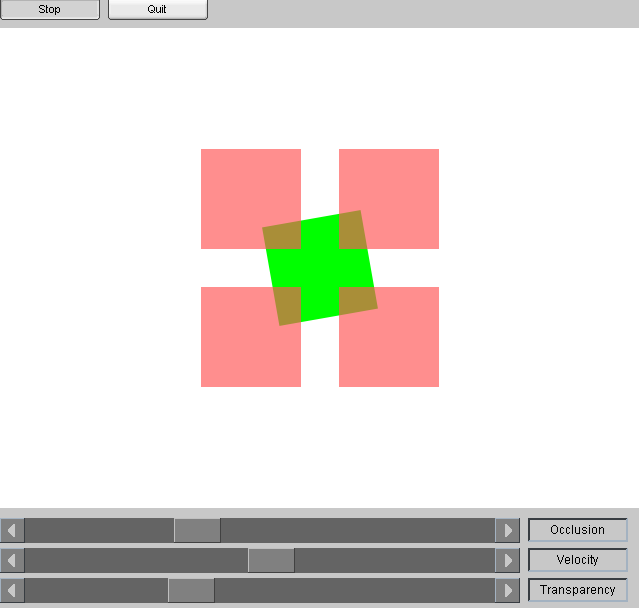This screenshot has height=608, width=639.
Task: Click the Transparency slider's left arrow
Action: click(x=12, y=590)
